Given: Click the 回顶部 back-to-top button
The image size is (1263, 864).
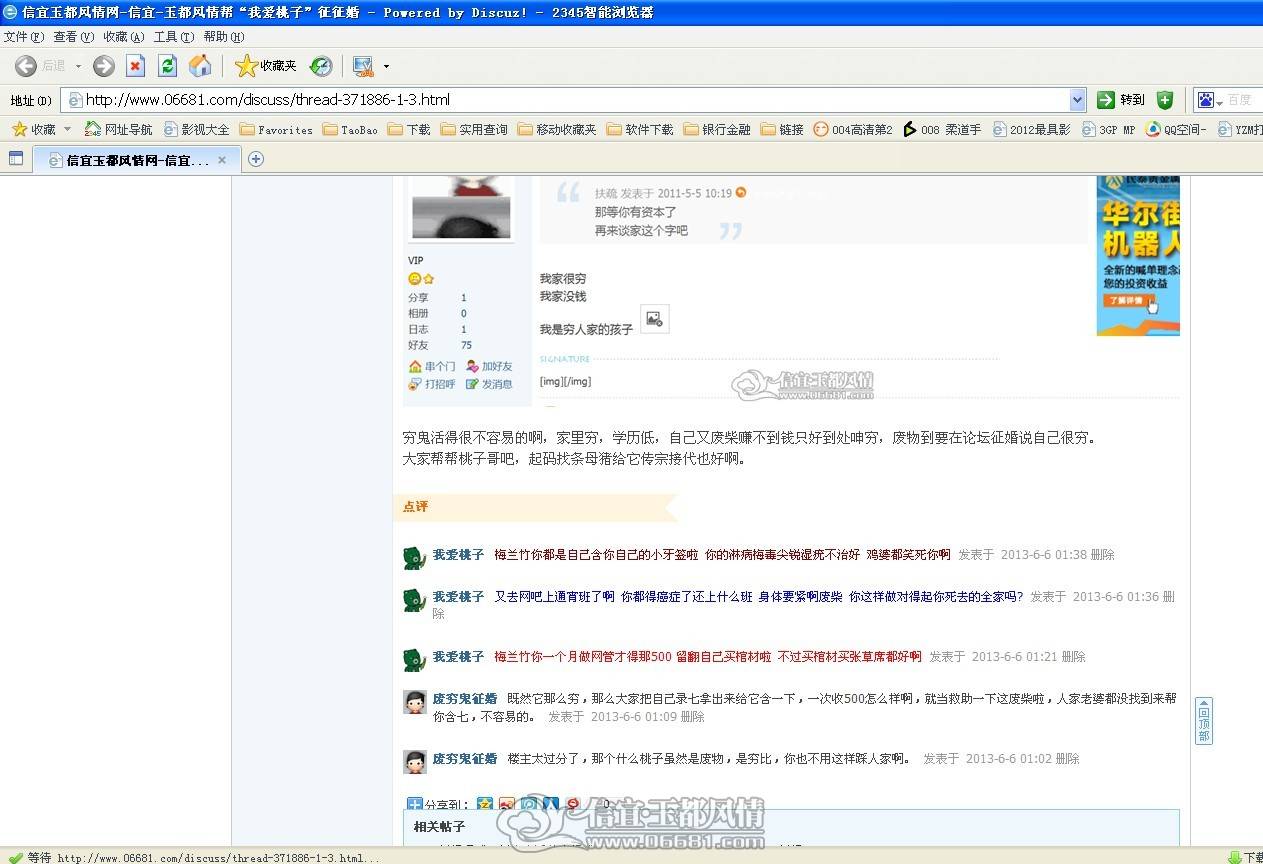Looking at the screenshot, I should (x=1204, y=721).
